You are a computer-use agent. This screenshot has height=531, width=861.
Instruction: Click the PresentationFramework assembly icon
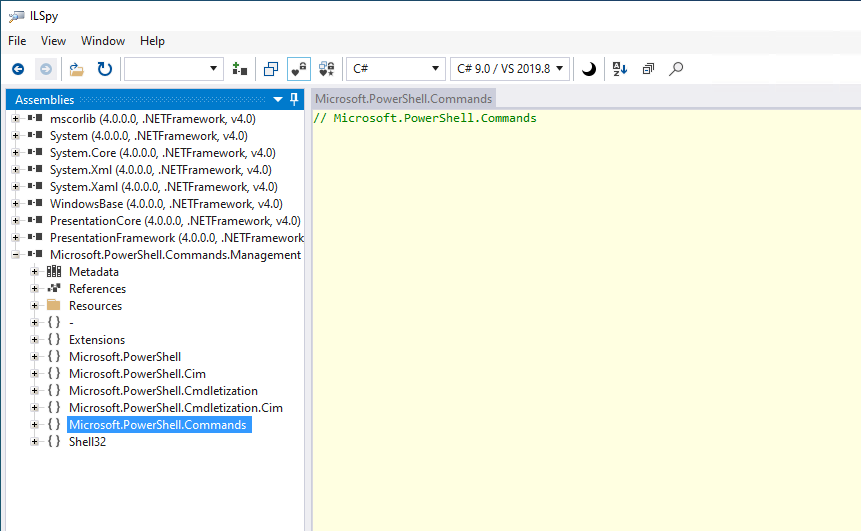36,237
